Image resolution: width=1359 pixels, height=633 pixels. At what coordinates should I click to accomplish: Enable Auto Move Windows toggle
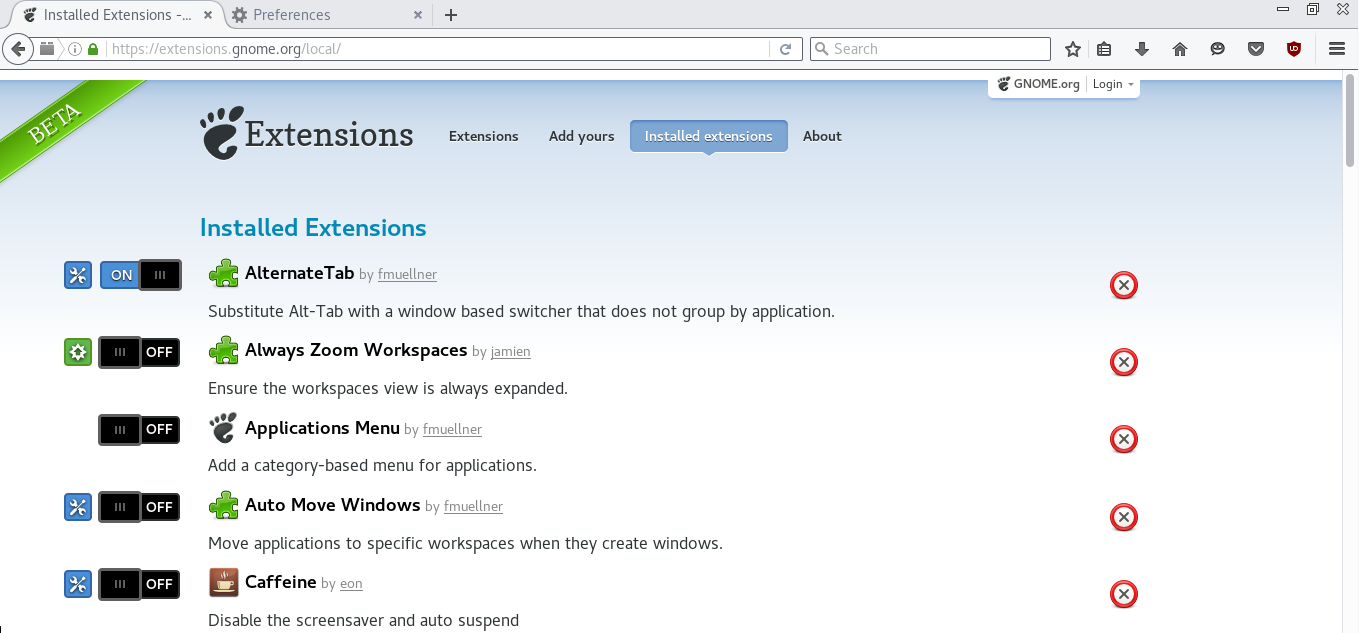click(139, 507)
